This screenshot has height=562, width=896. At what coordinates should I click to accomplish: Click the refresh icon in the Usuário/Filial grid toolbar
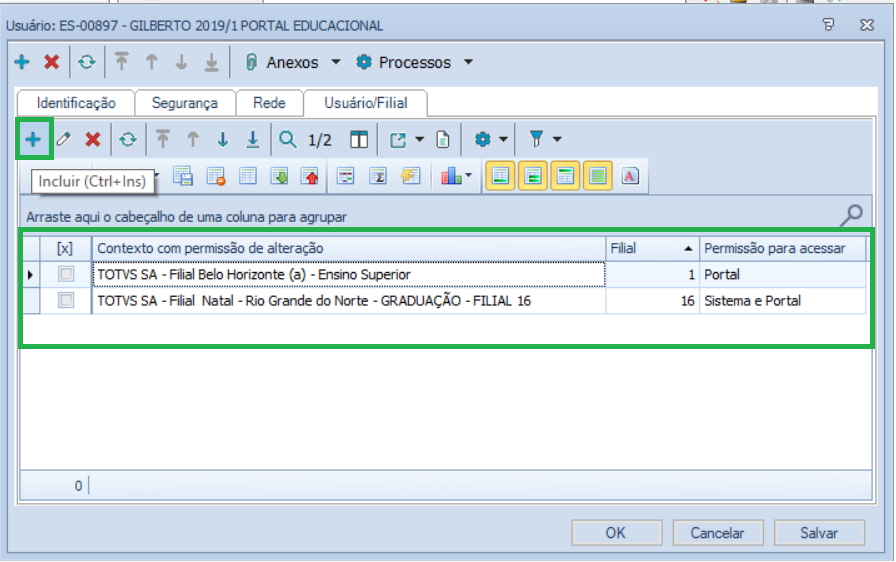pyautogui.click(x=127, y=139)
